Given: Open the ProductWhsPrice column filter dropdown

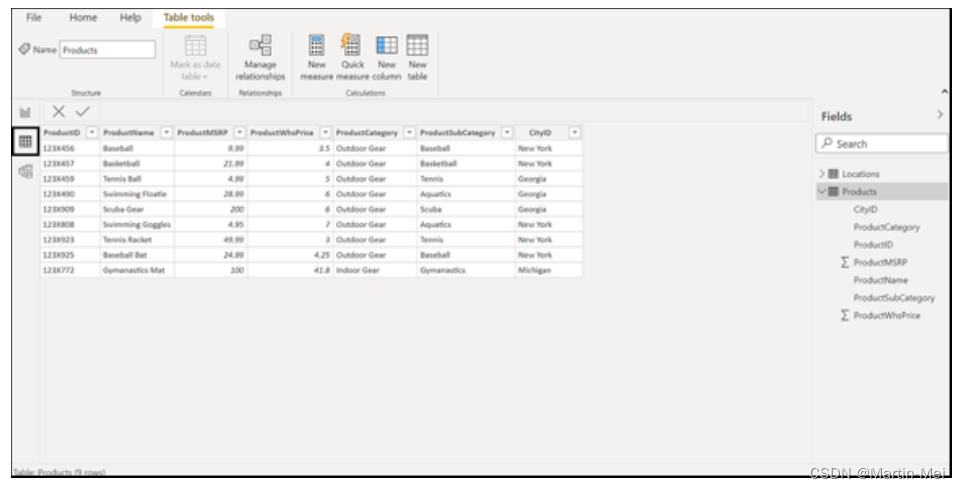Looking at the screenshot, I should point(325,132).
